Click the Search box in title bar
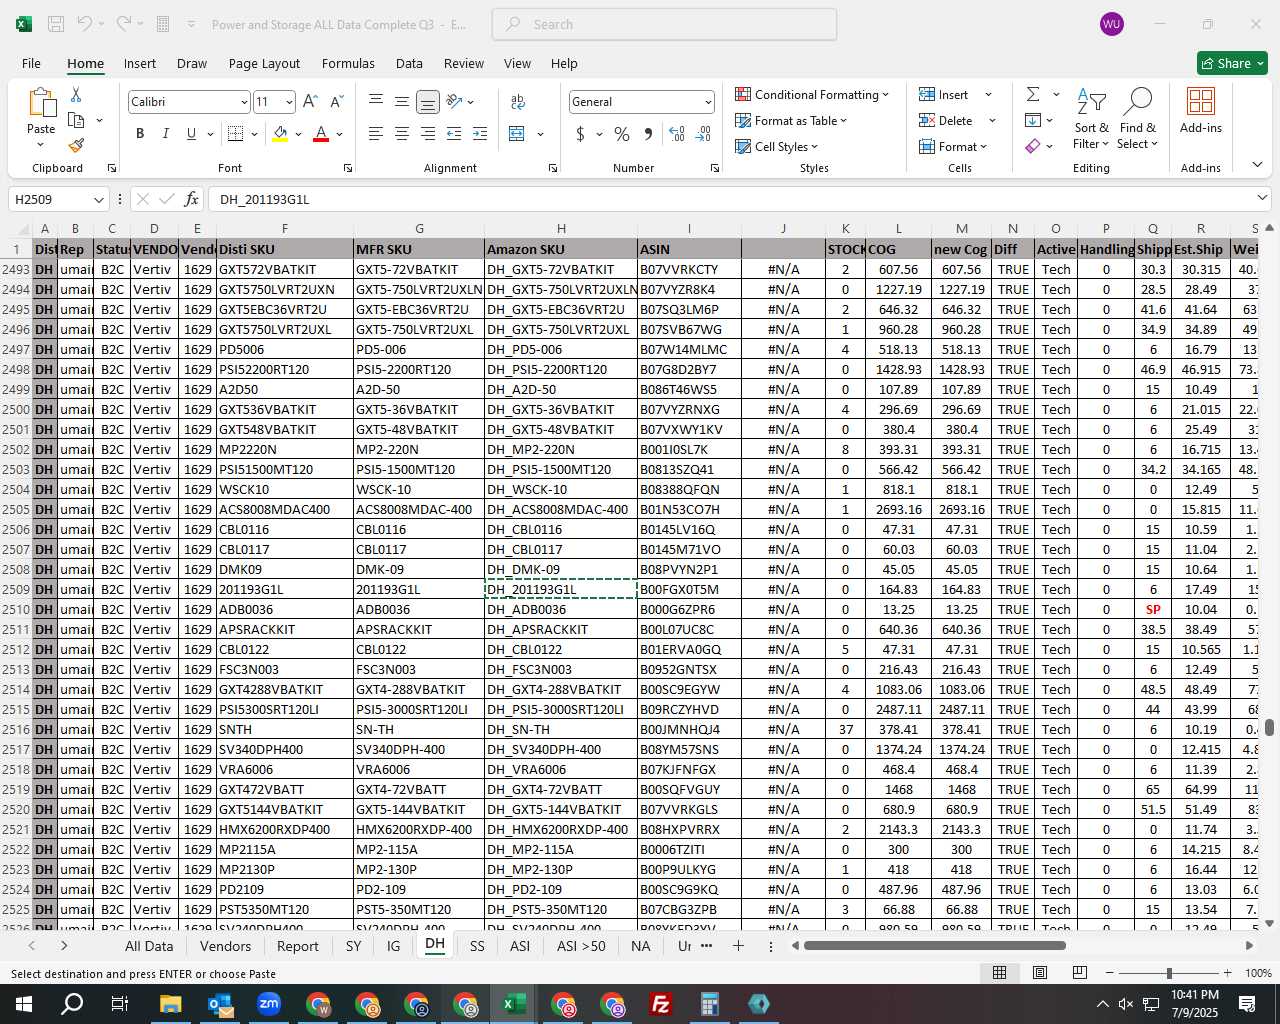The width and height of the screenshot is (1280, 1024). click(664, 24)
